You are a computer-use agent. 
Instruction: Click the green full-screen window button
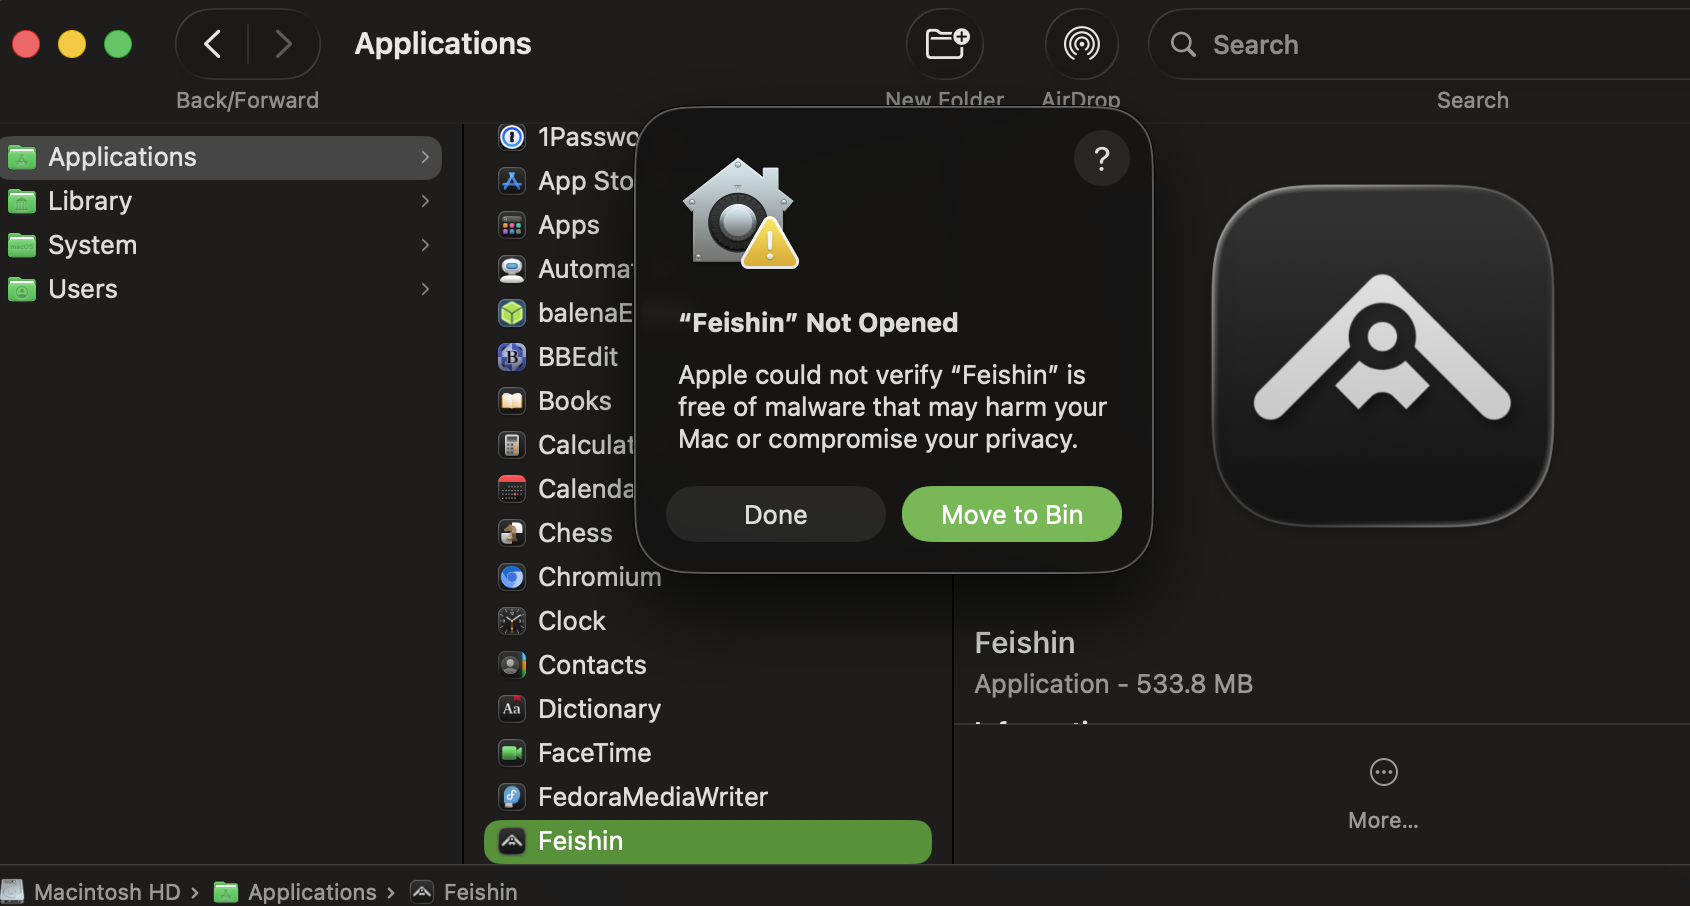pos(118,44)
